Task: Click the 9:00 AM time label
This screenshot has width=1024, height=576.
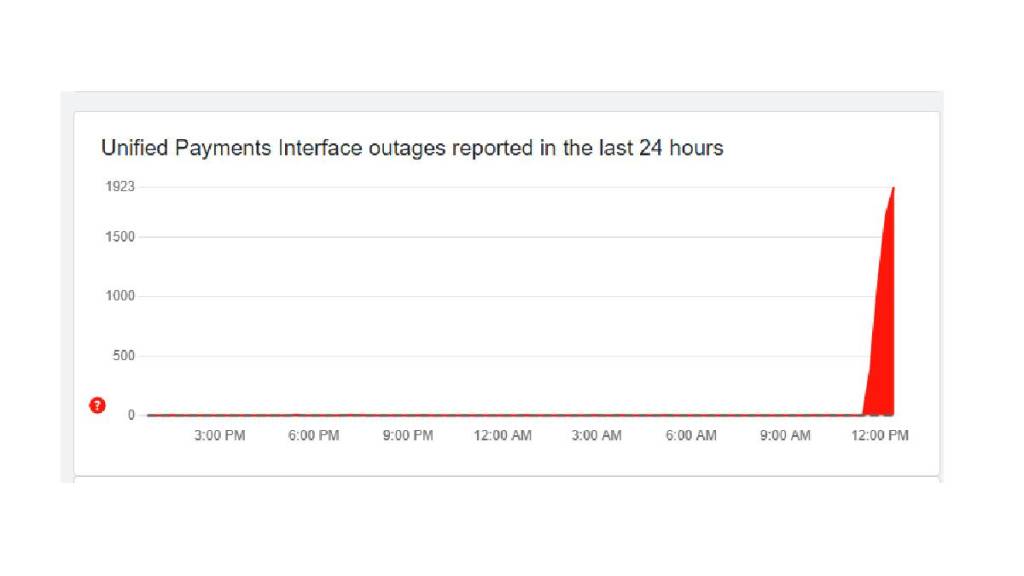Action: pos(785,436)
